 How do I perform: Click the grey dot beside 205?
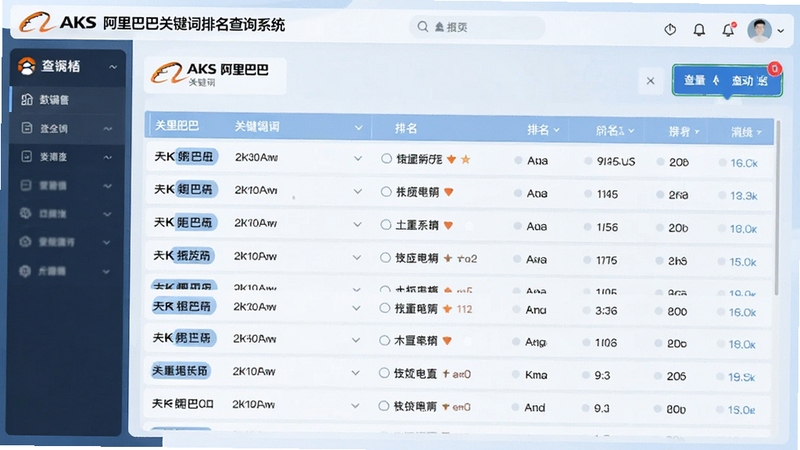click(658, 376)
